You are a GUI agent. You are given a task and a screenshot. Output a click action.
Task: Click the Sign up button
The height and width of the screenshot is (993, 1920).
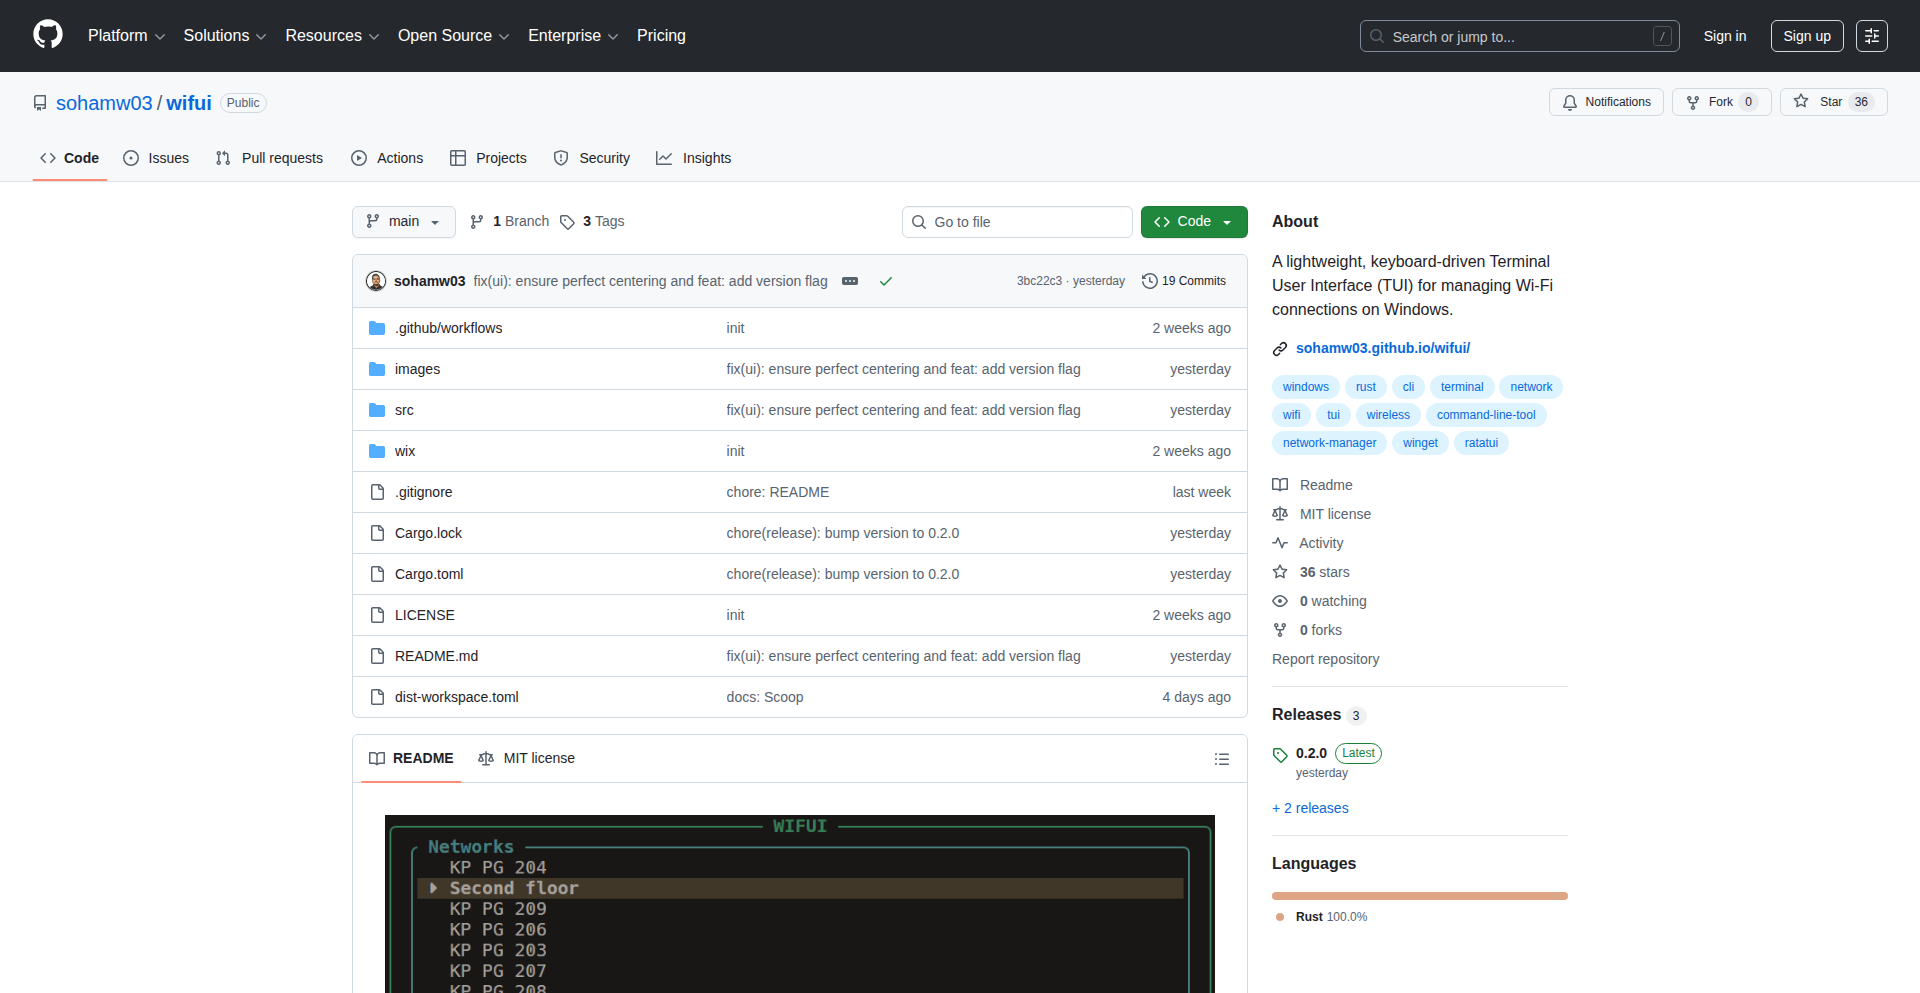click(x=1806, y=36)
